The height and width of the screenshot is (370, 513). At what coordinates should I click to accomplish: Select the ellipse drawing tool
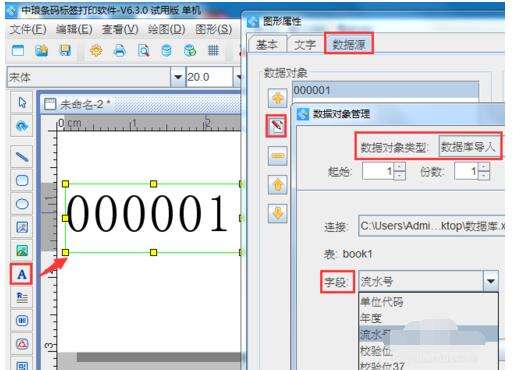[x=22, y=204]
